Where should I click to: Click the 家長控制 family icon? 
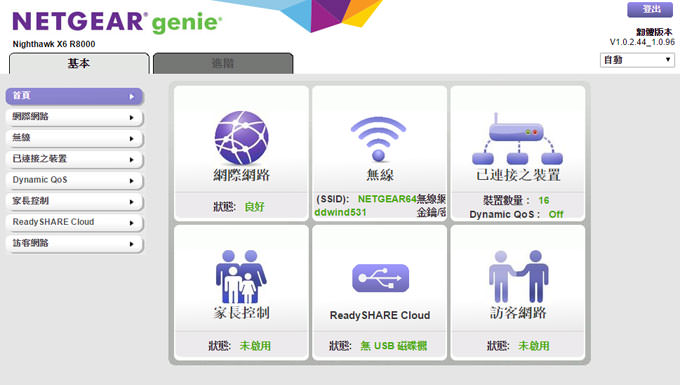(241, 276)
